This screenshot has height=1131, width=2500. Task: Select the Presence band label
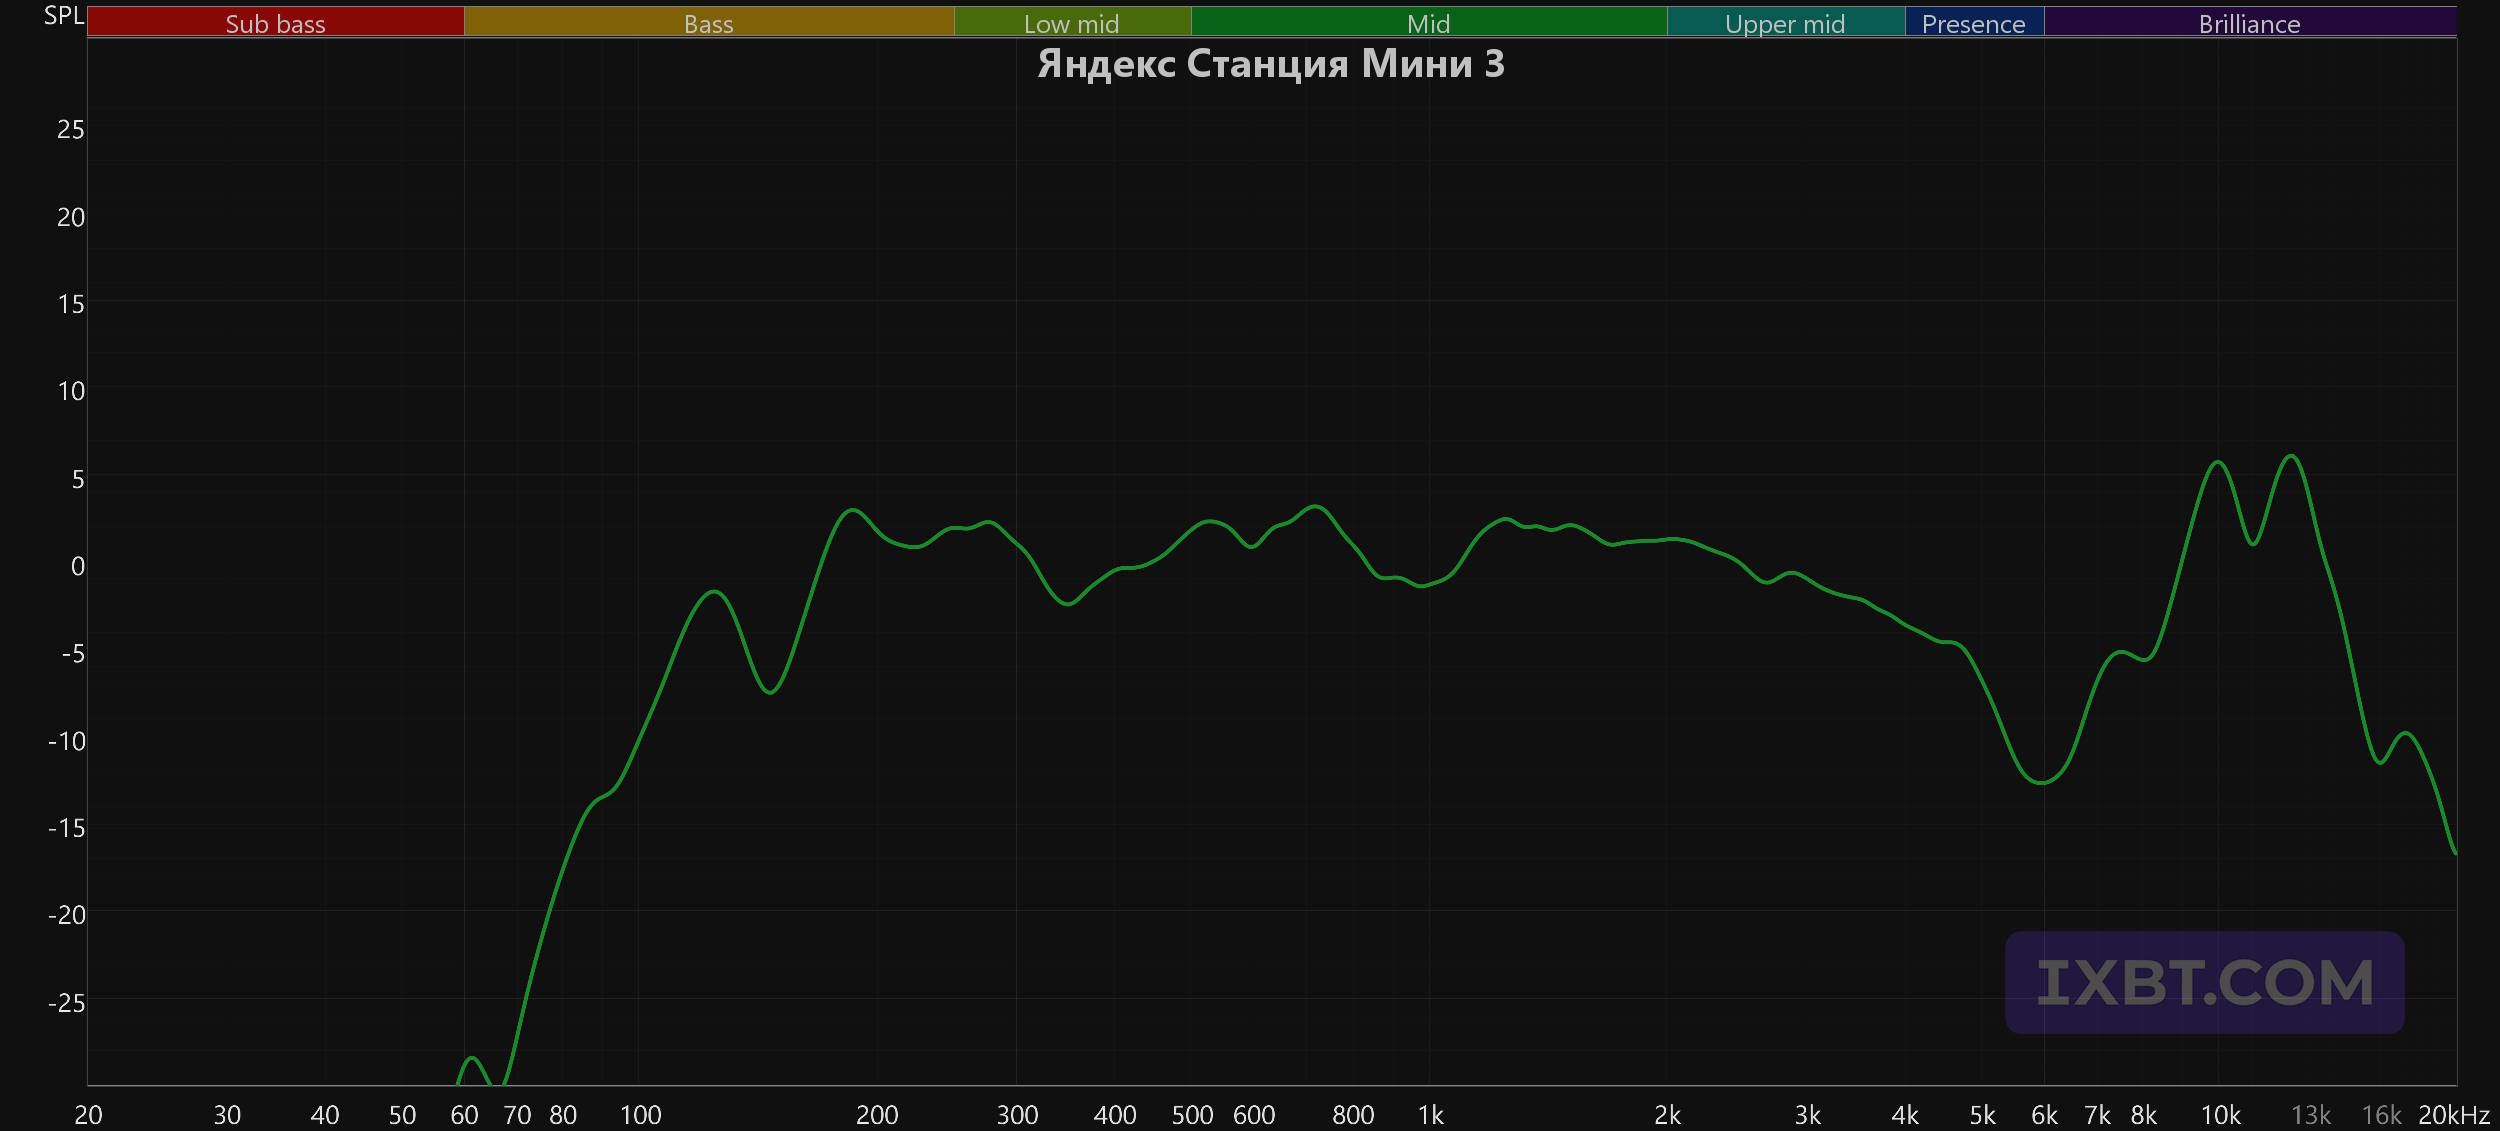[1974, 22]
